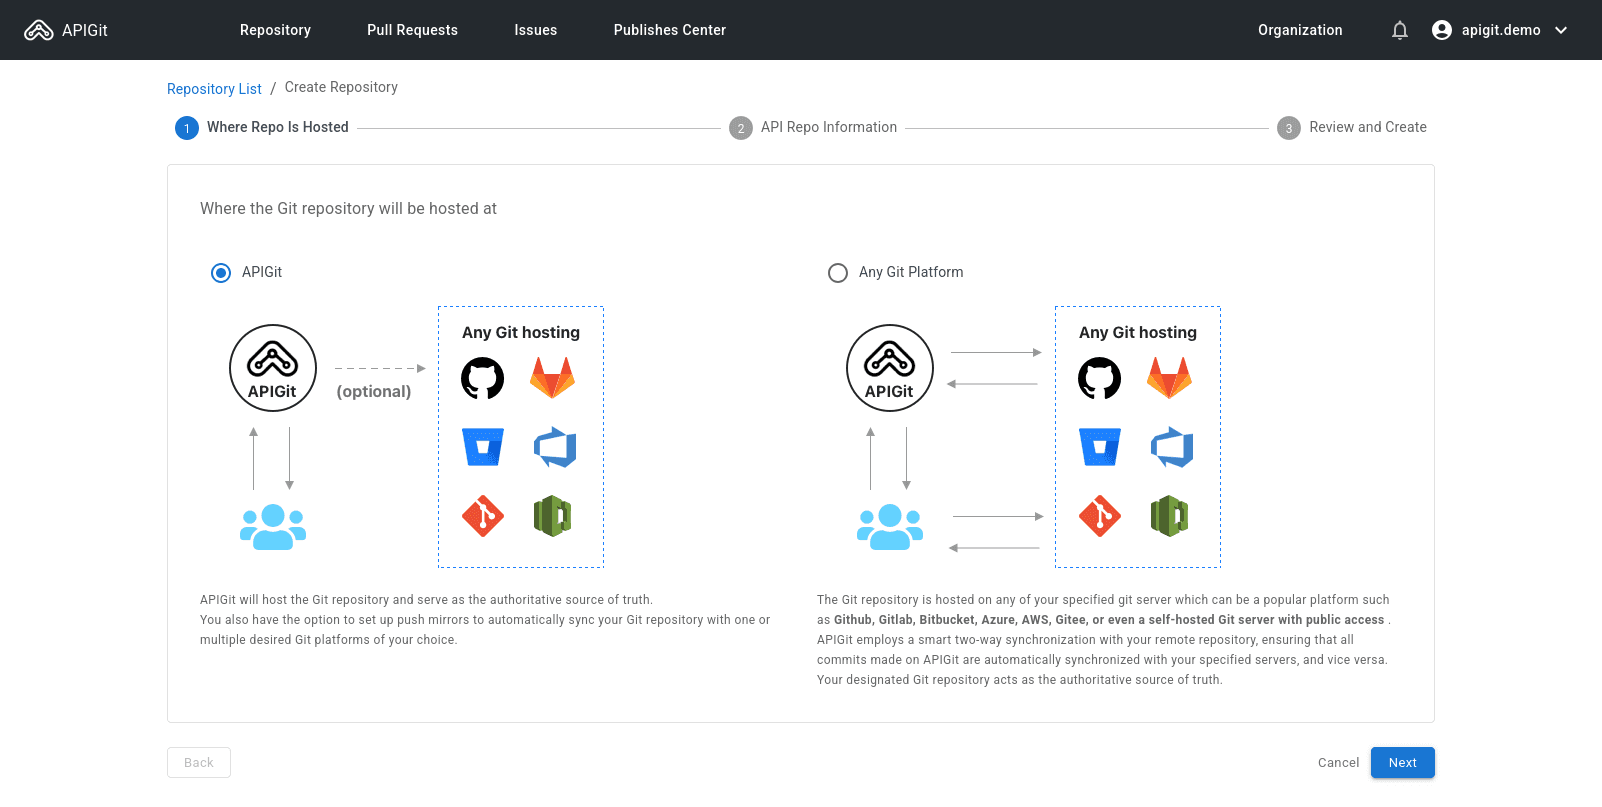Go to Issues

tap(536, 30)
